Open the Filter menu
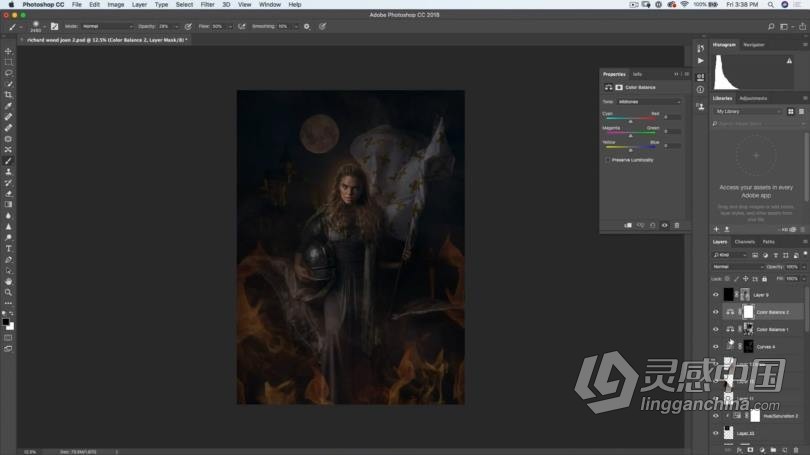810x455 pixels. 207,5
